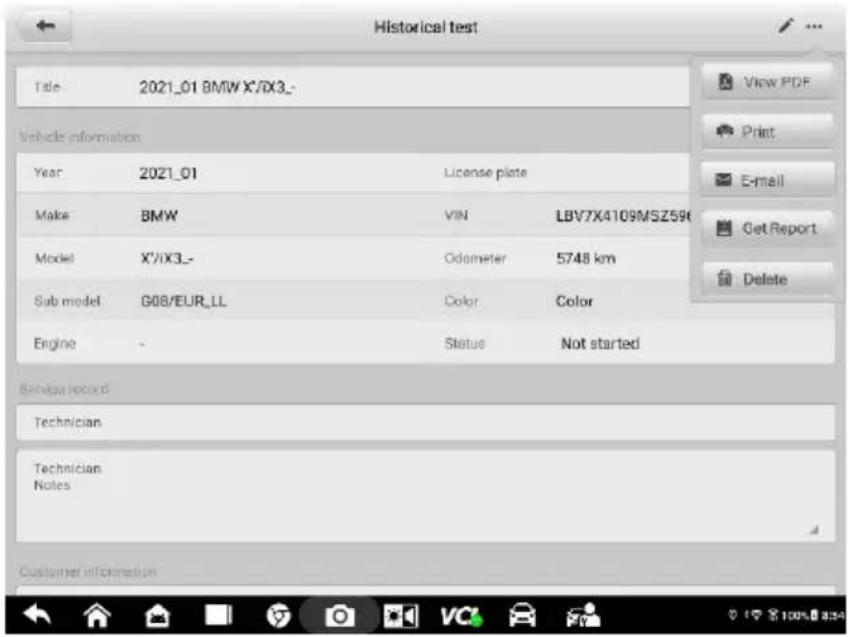Click the Color field value
848x637 pixels.
(x=574, y=301)
